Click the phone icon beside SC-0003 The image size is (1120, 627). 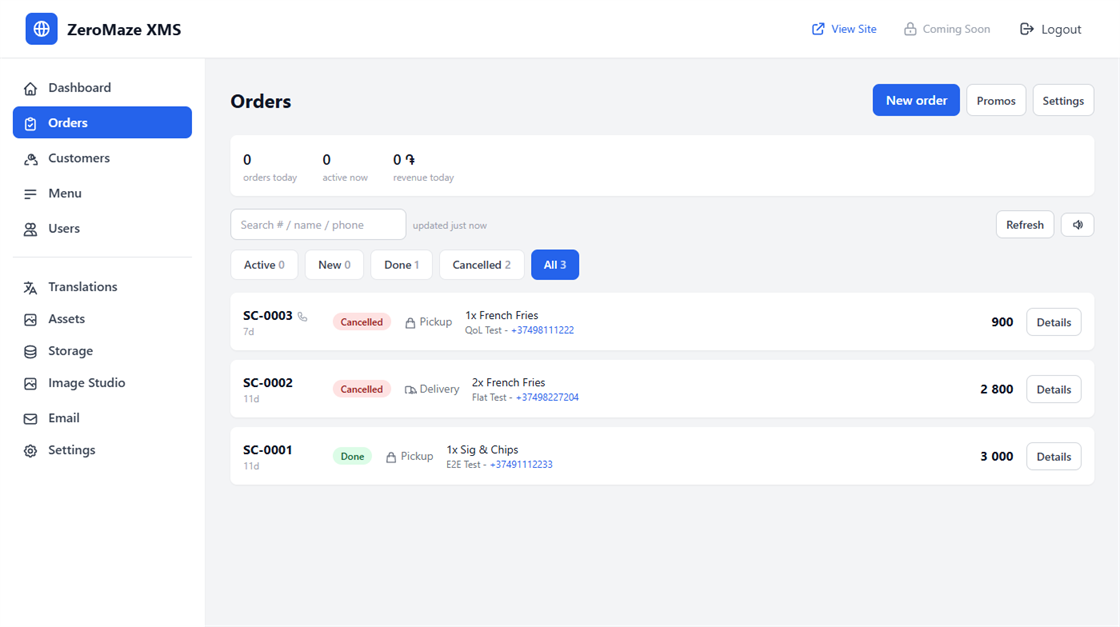tap(303, 316)
